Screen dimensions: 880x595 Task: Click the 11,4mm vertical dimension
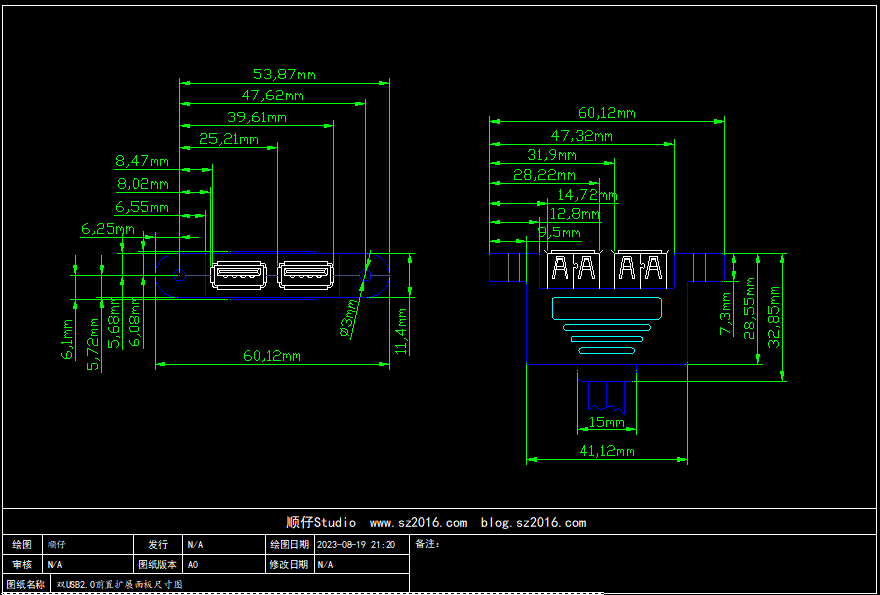(402, 331)
